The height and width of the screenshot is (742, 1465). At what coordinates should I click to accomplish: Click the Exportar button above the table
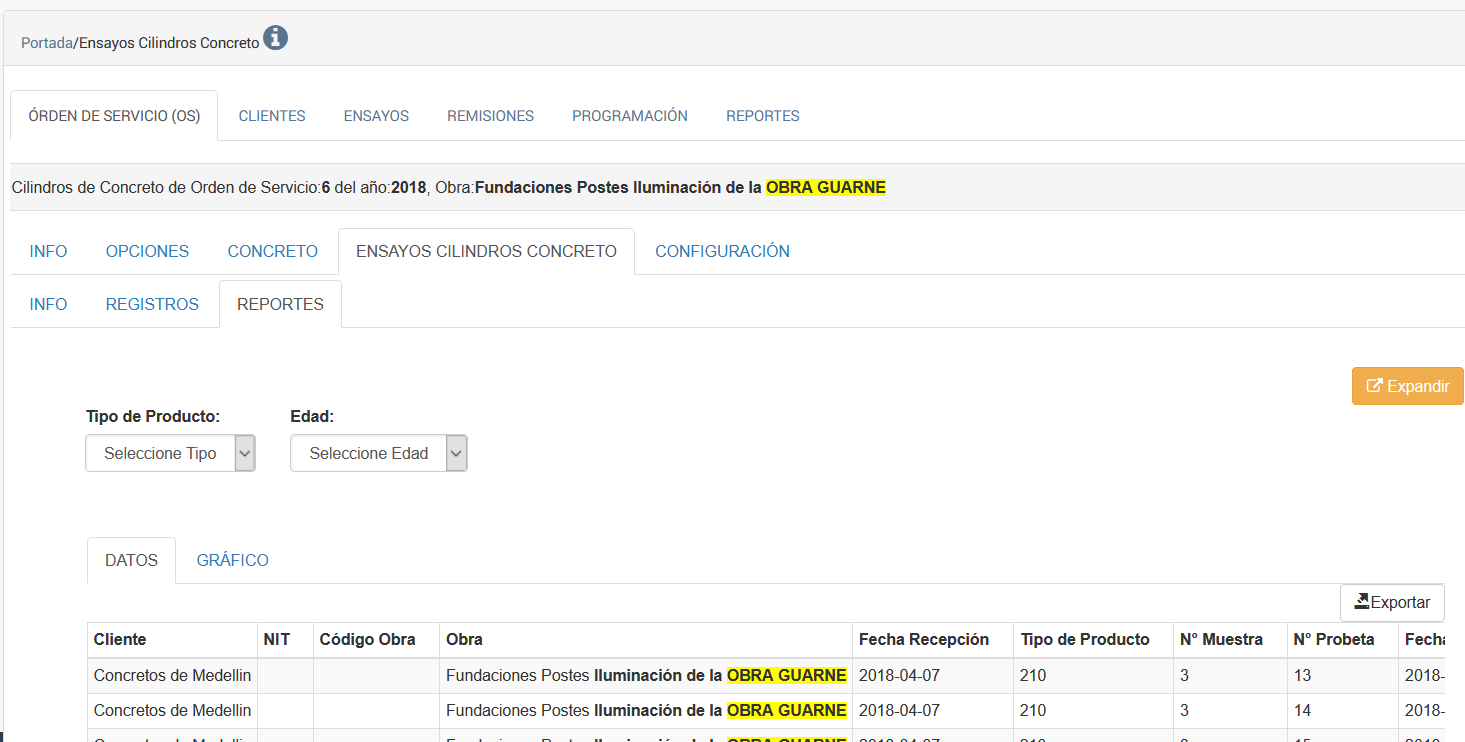[1392, 602]
